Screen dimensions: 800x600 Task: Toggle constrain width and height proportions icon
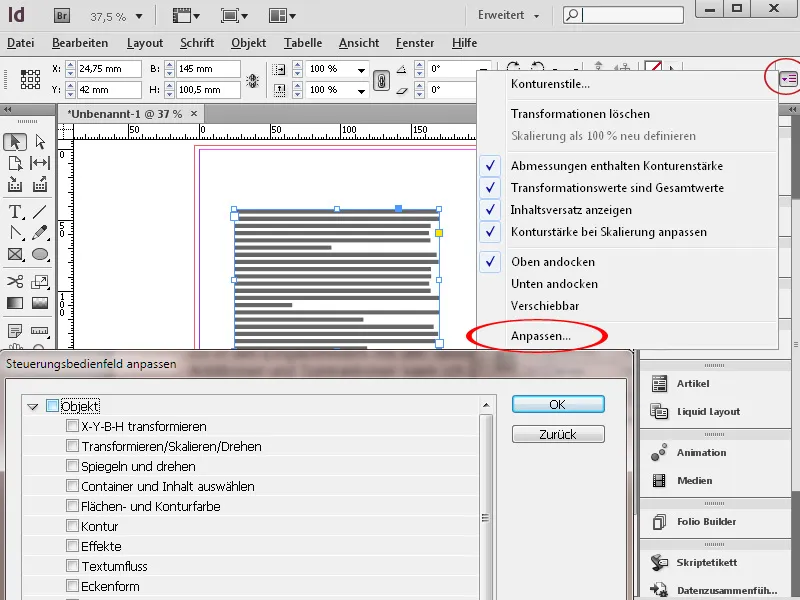253,81
